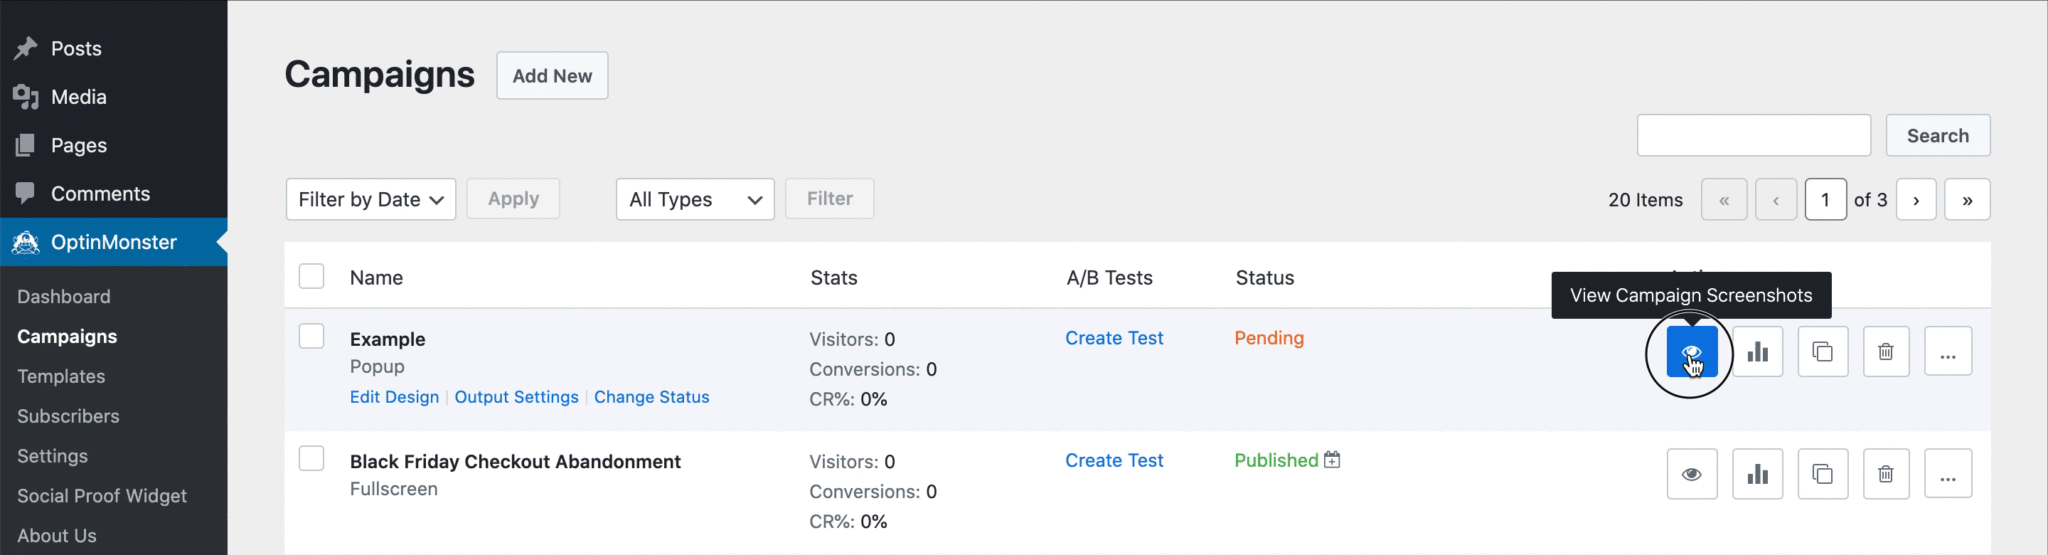Open analytics for Black Friday Checkout Abandonment
The height and width of the screenshot is (555, 2048).
(1758, 474)
